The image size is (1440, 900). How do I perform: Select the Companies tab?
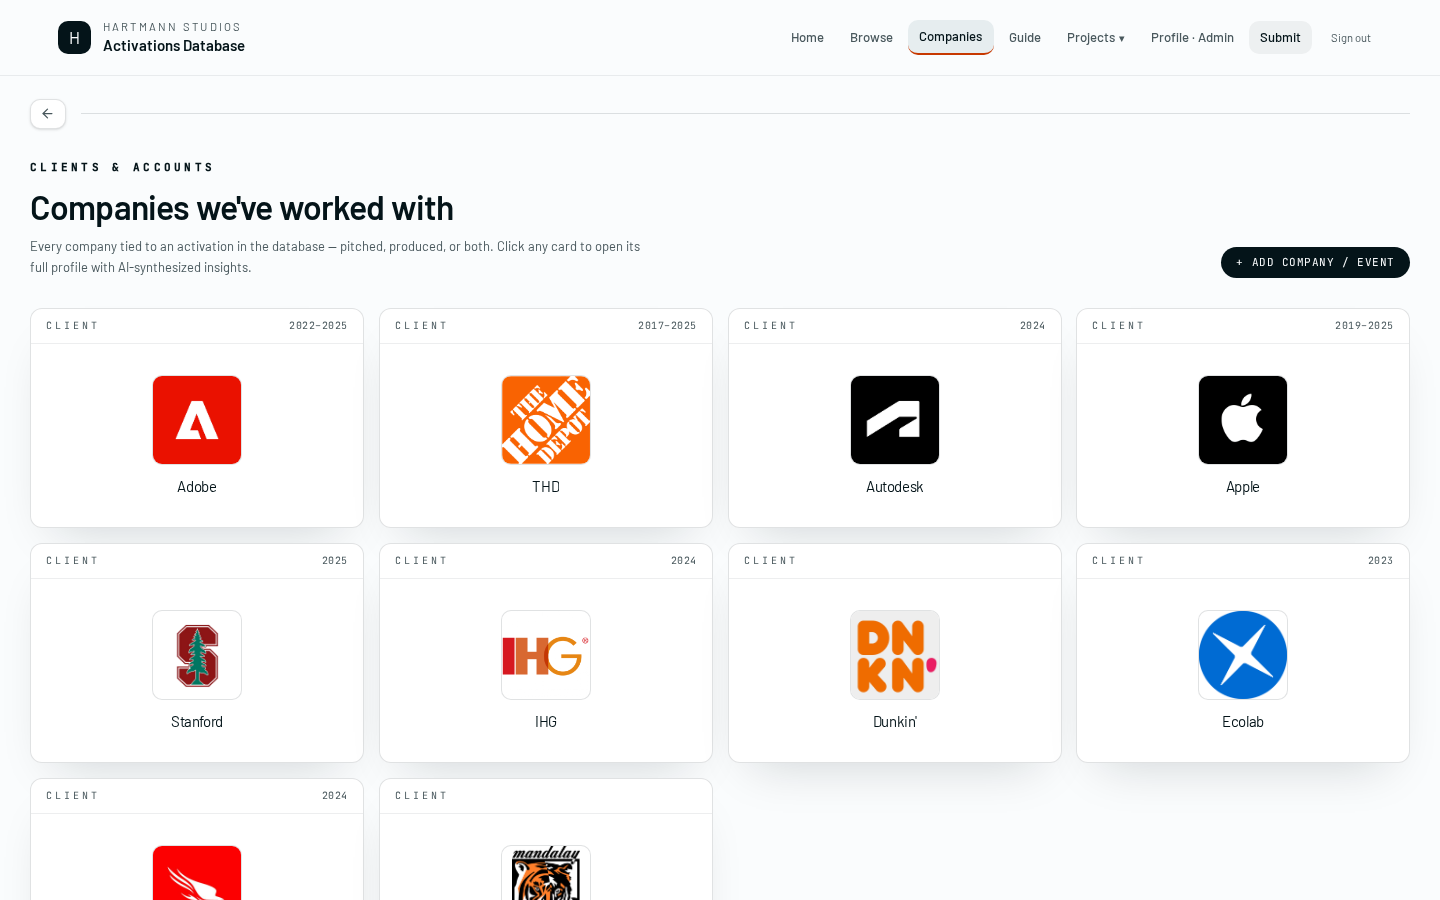click(x=950, y=37)
